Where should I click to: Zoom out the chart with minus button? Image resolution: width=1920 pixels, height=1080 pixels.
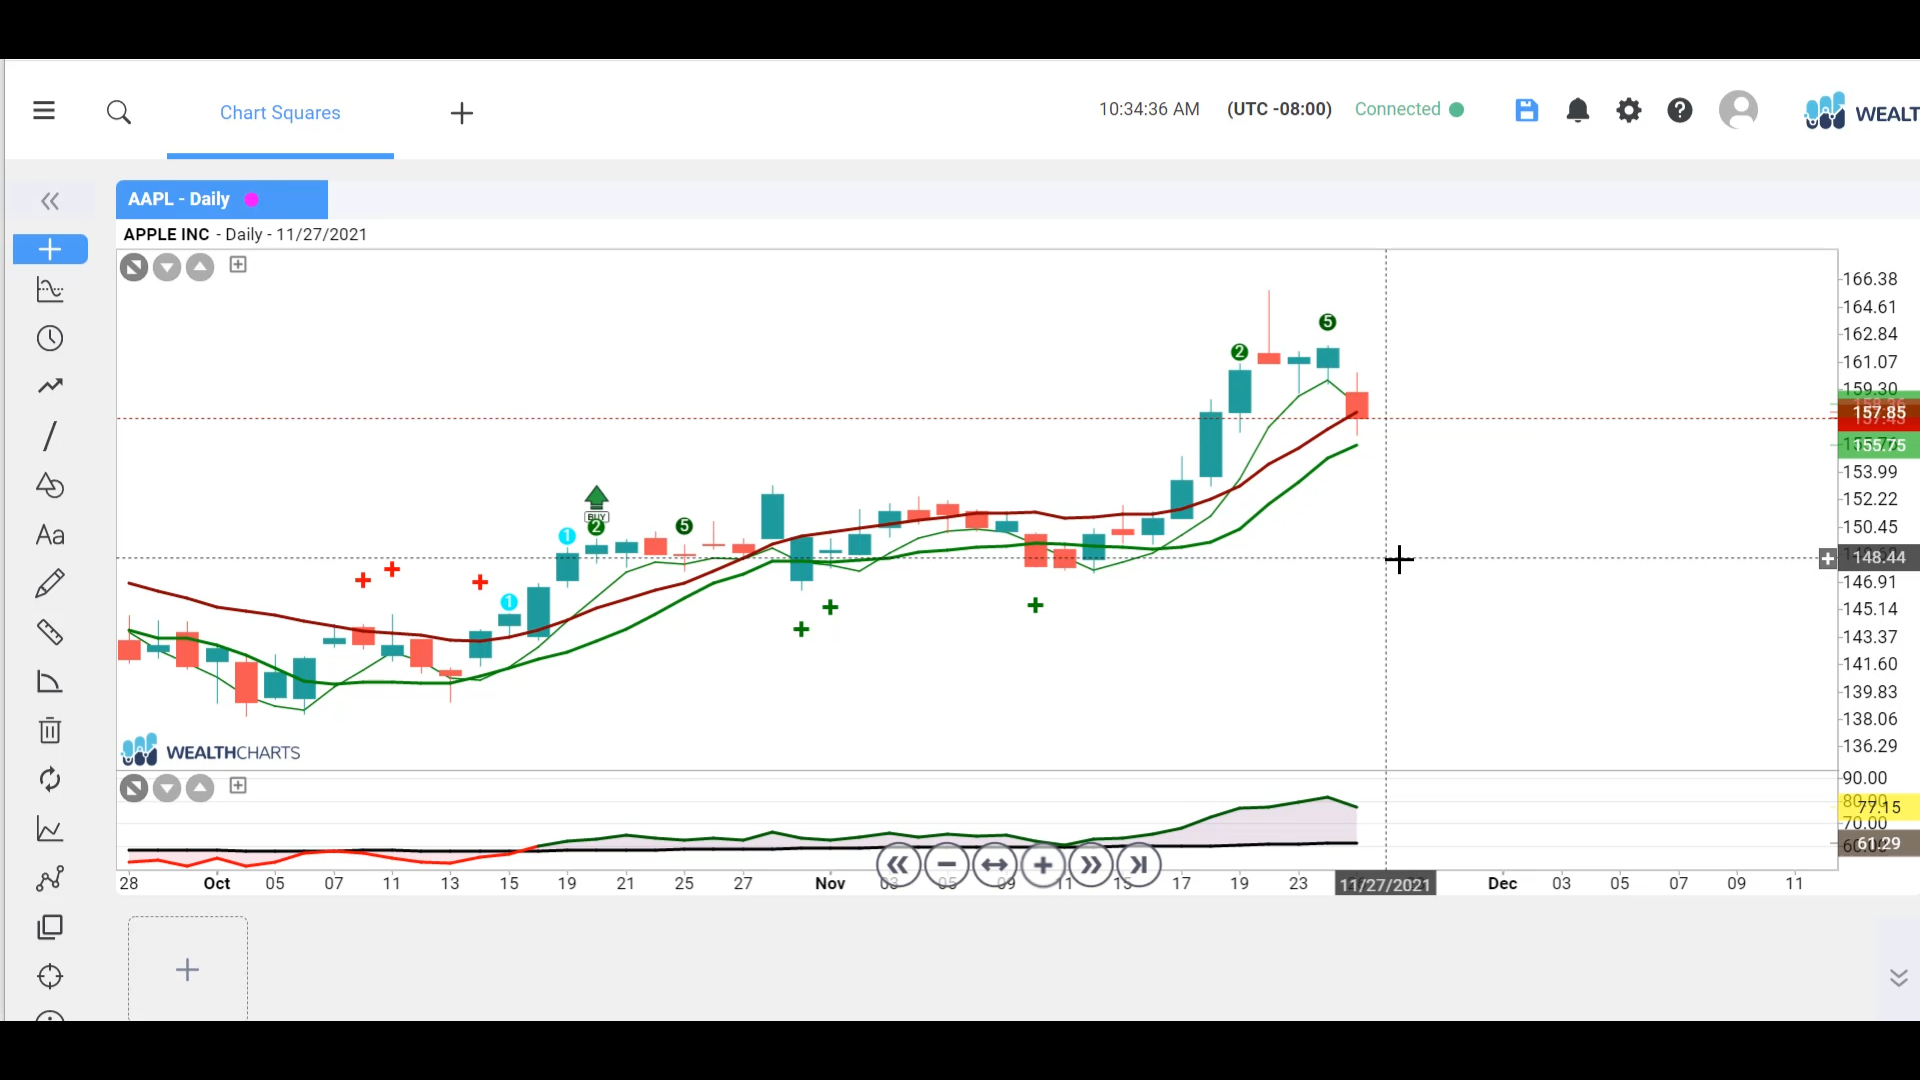click(947, 865)
